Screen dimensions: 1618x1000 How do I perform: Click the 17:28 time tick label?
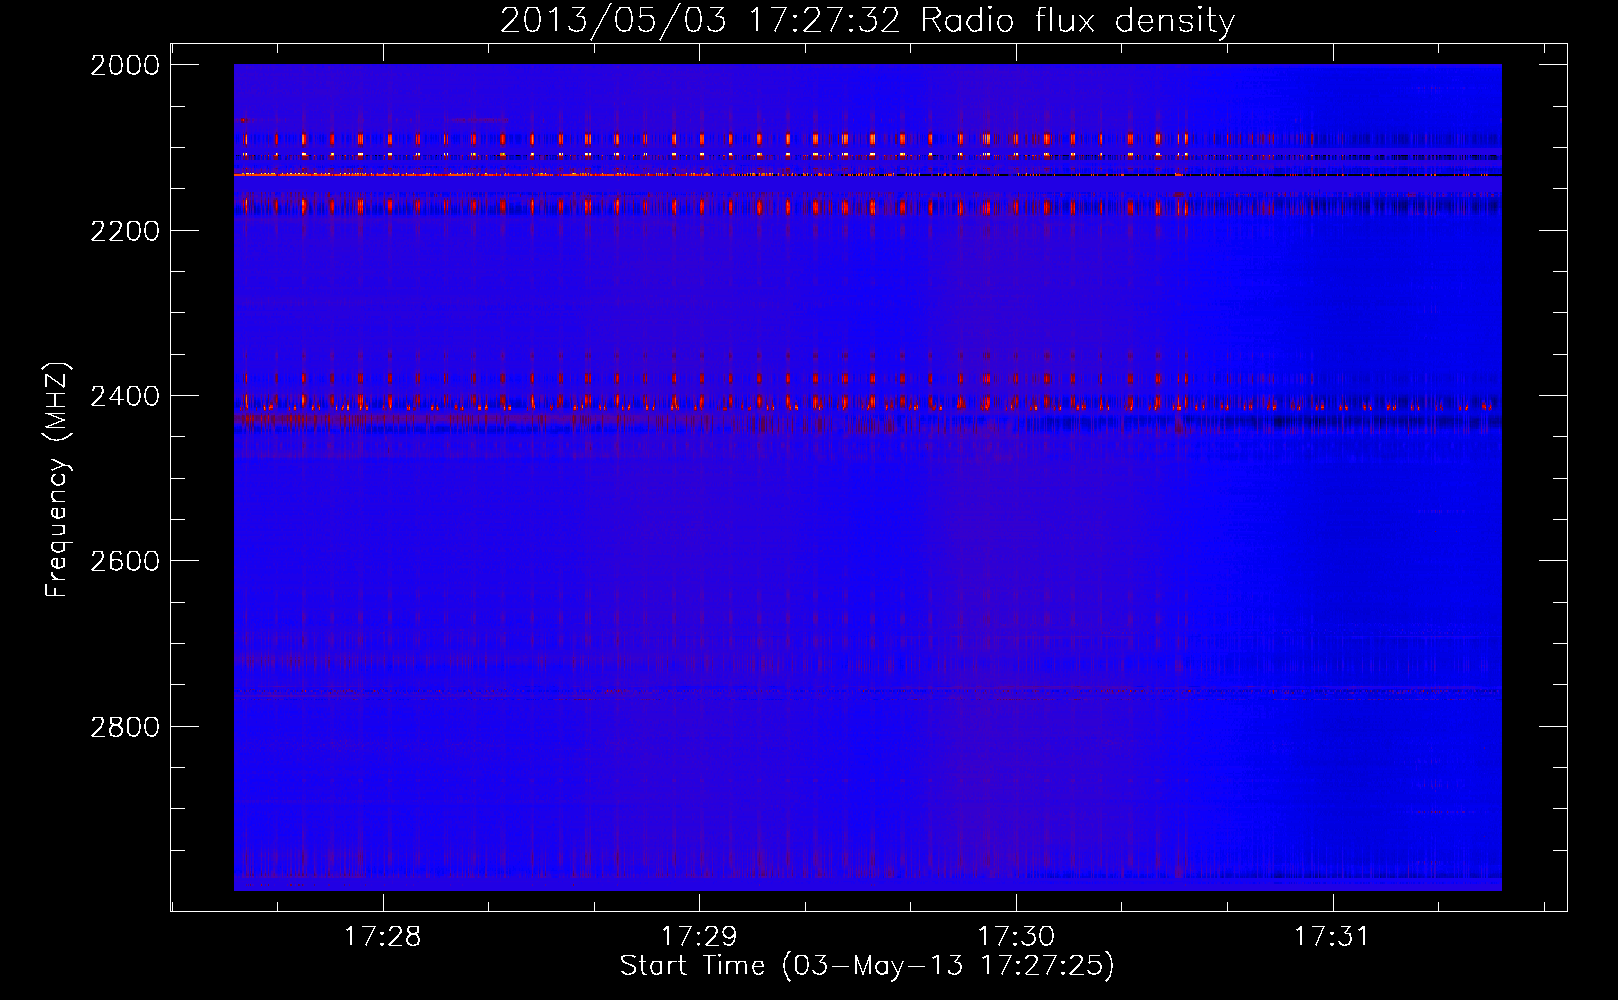tap(382, 937)
